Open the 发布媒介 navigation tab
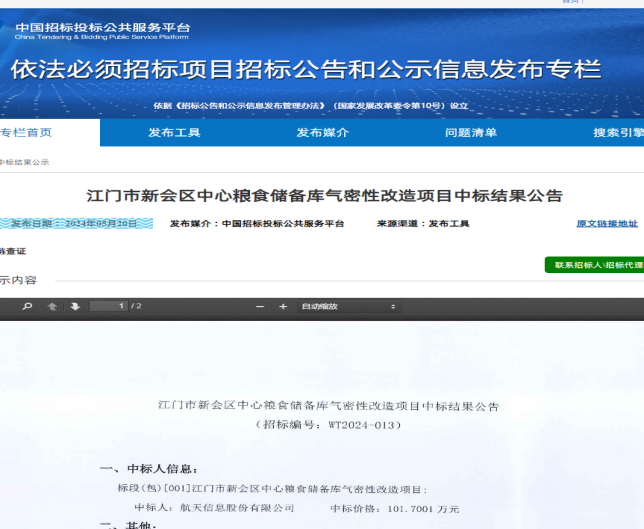This screenshot has height=529, width=644. click(322, 133)
